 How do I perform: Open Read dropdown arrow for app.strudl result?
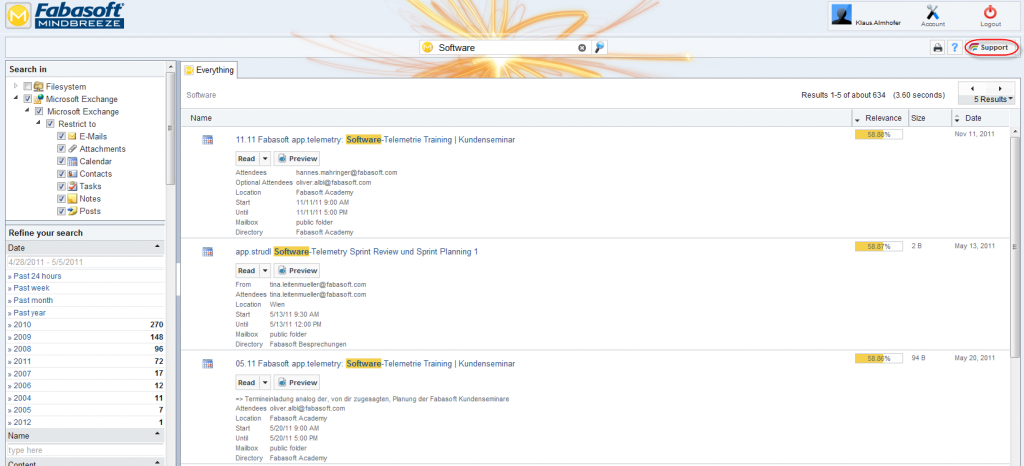(264, 271)
